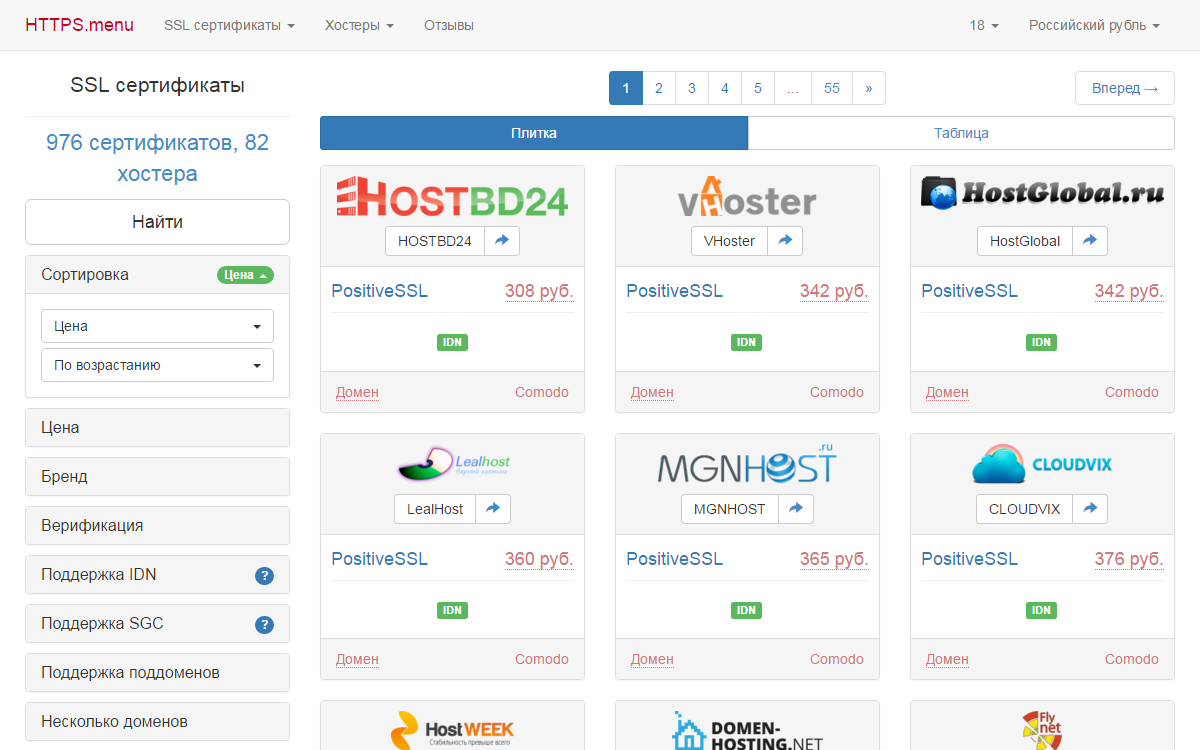Expand the Поддержка IDN filter panel

(x=157, y=574)
